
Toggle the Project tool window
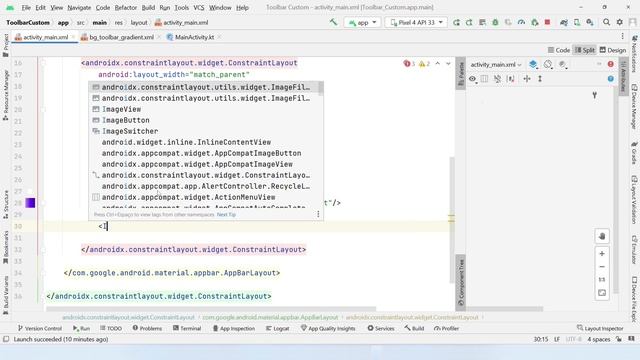pos(6,45)
